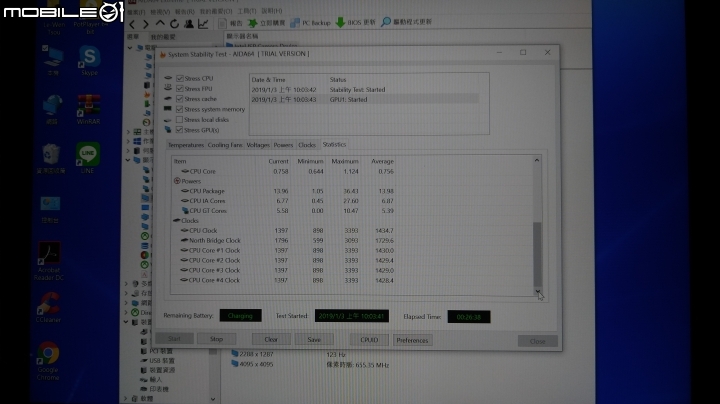Open the WinRAR desktop icon
The image size is (720, 404).
(89, 109)
